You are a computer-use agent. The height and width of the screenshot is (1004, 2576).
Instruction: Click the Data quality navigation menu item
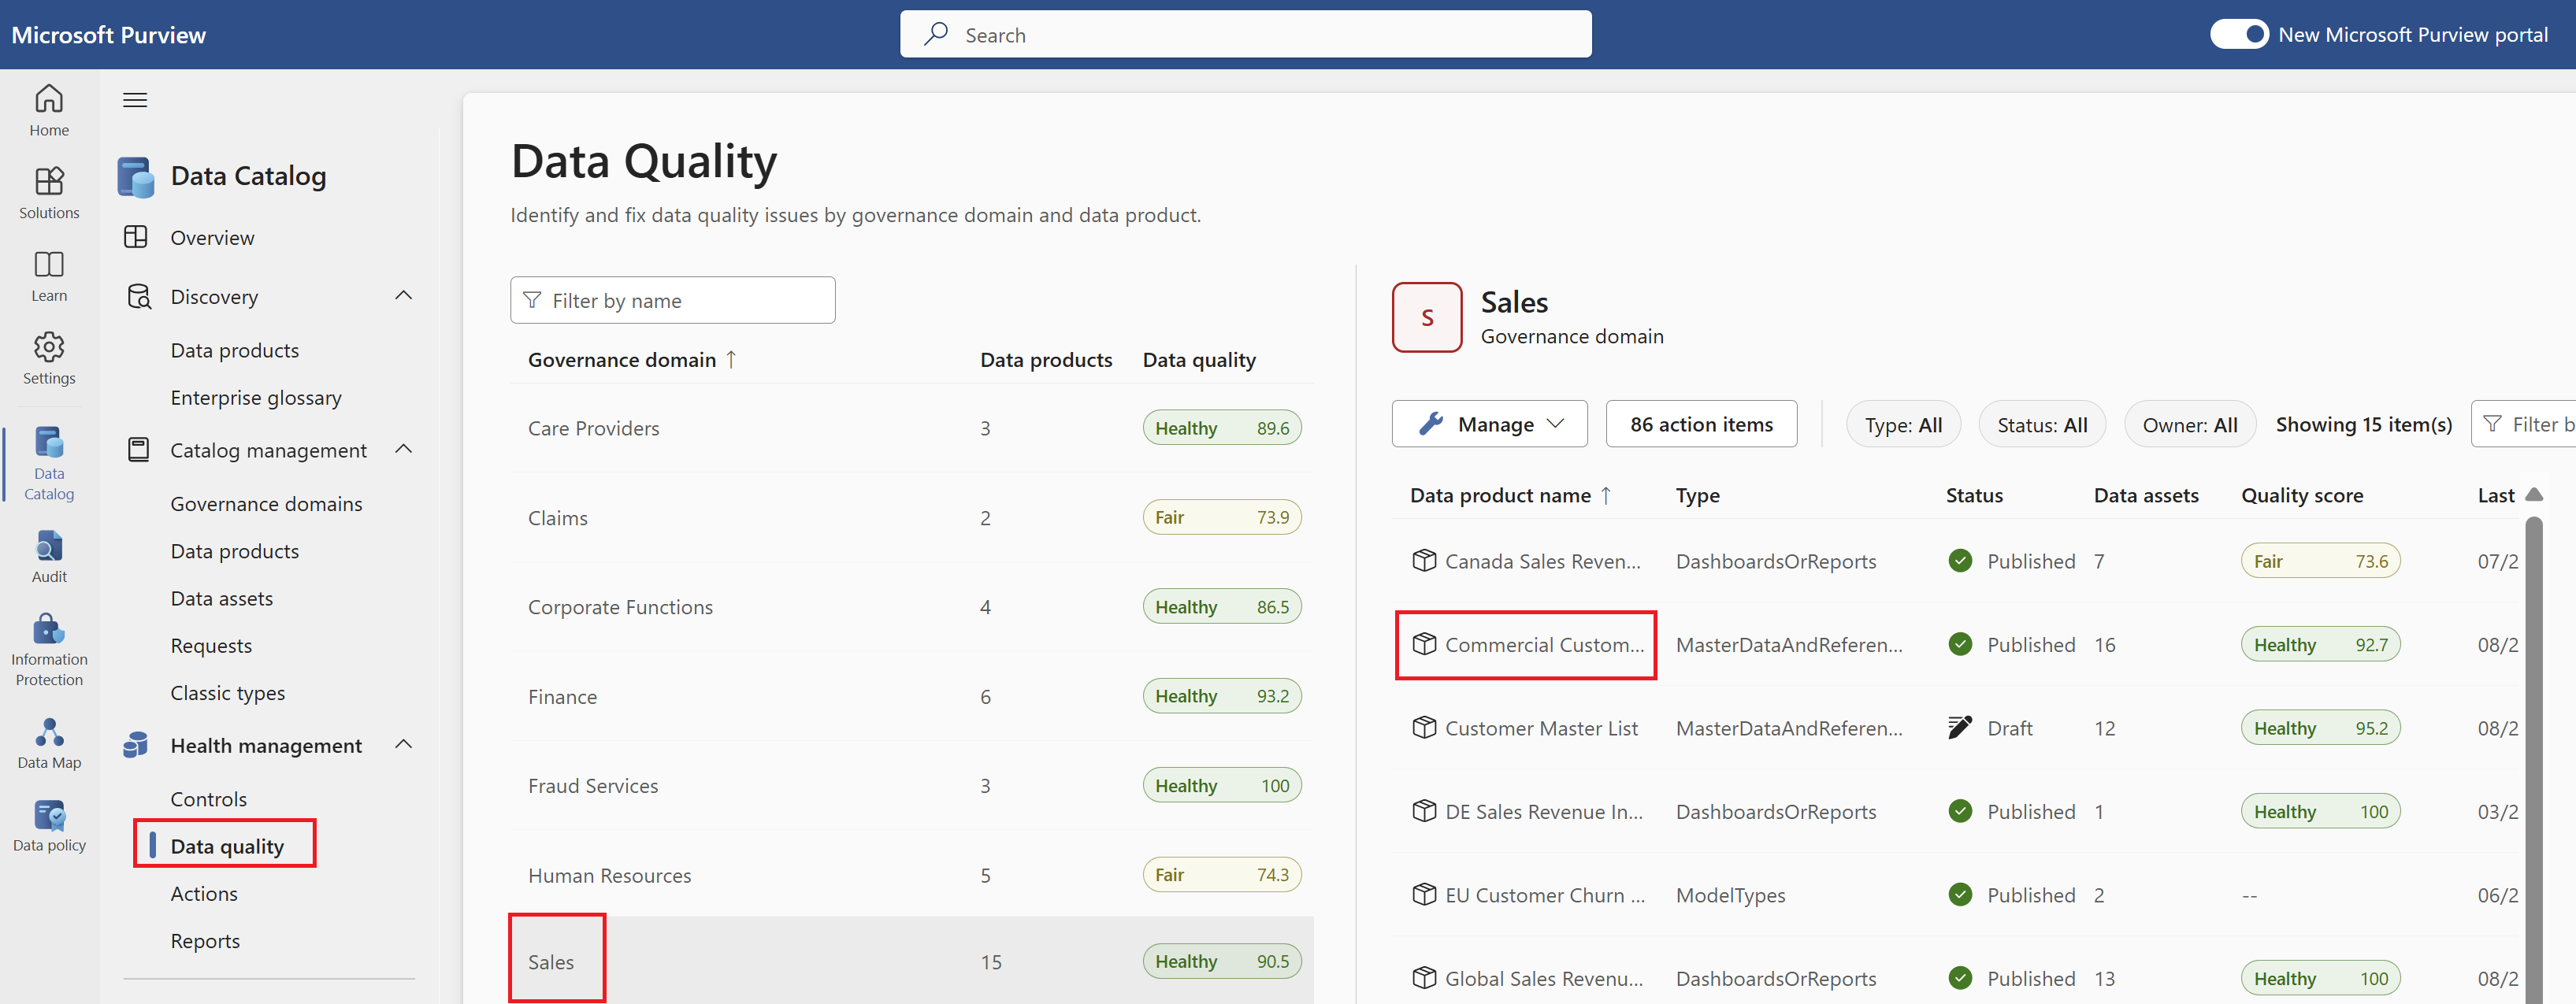click(230, 845)
